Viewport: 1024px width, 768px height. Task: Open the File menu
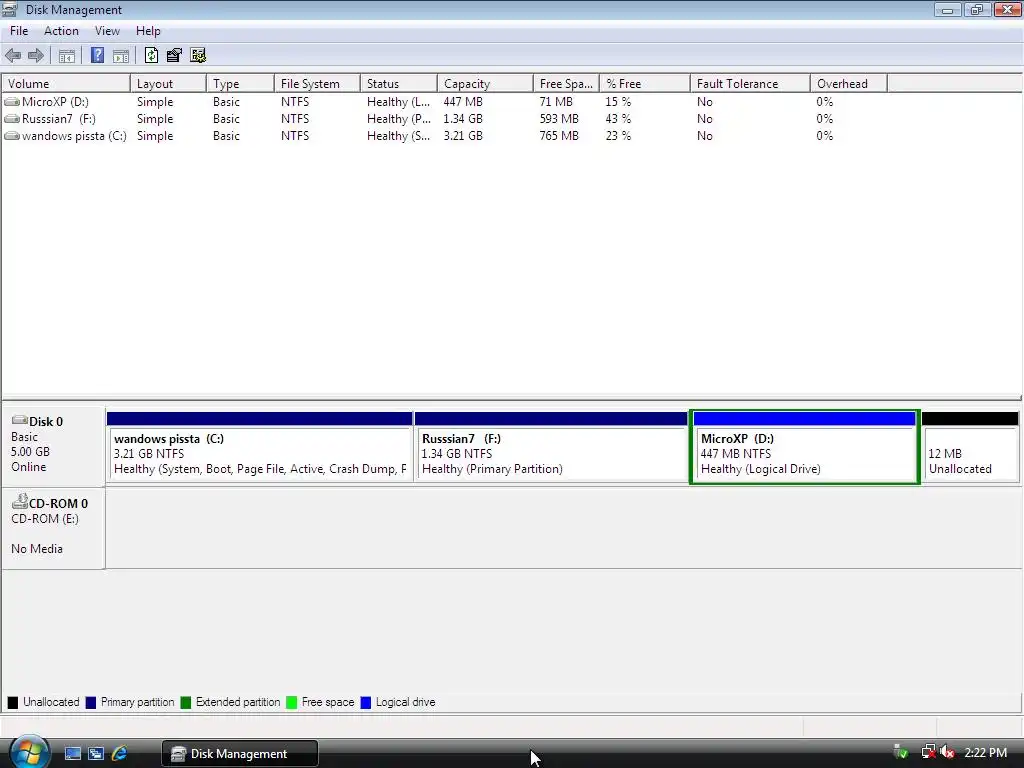pos(19,31)
